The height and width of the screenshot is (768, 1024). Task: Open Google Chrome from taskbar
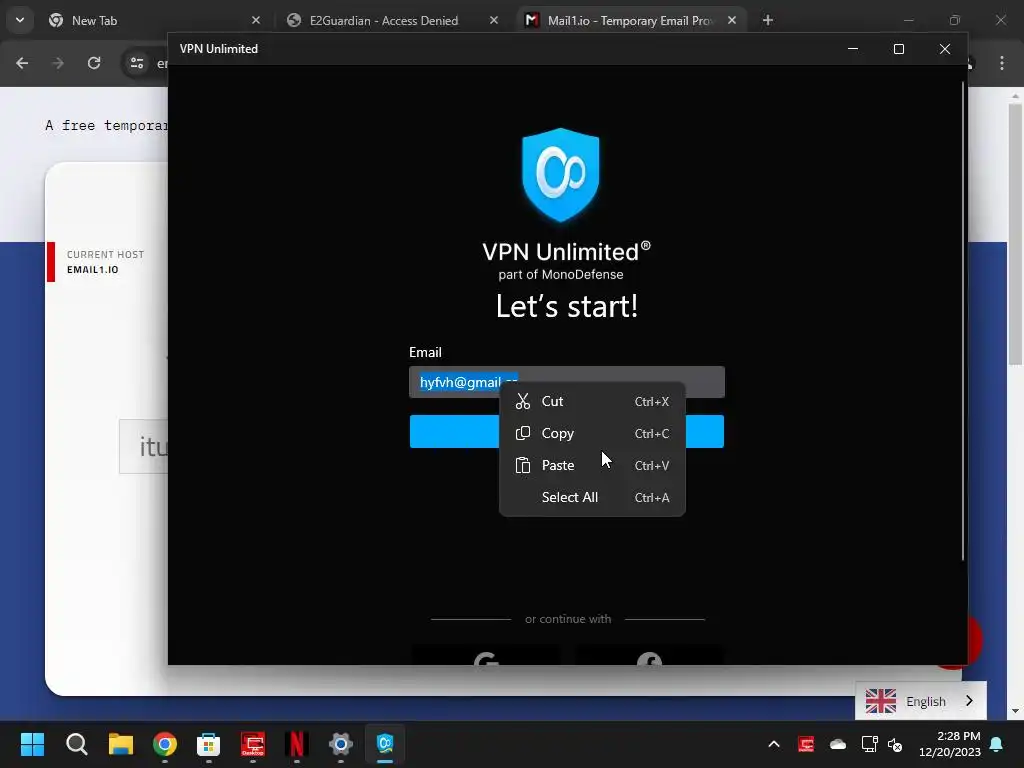(x=165, y=744)
